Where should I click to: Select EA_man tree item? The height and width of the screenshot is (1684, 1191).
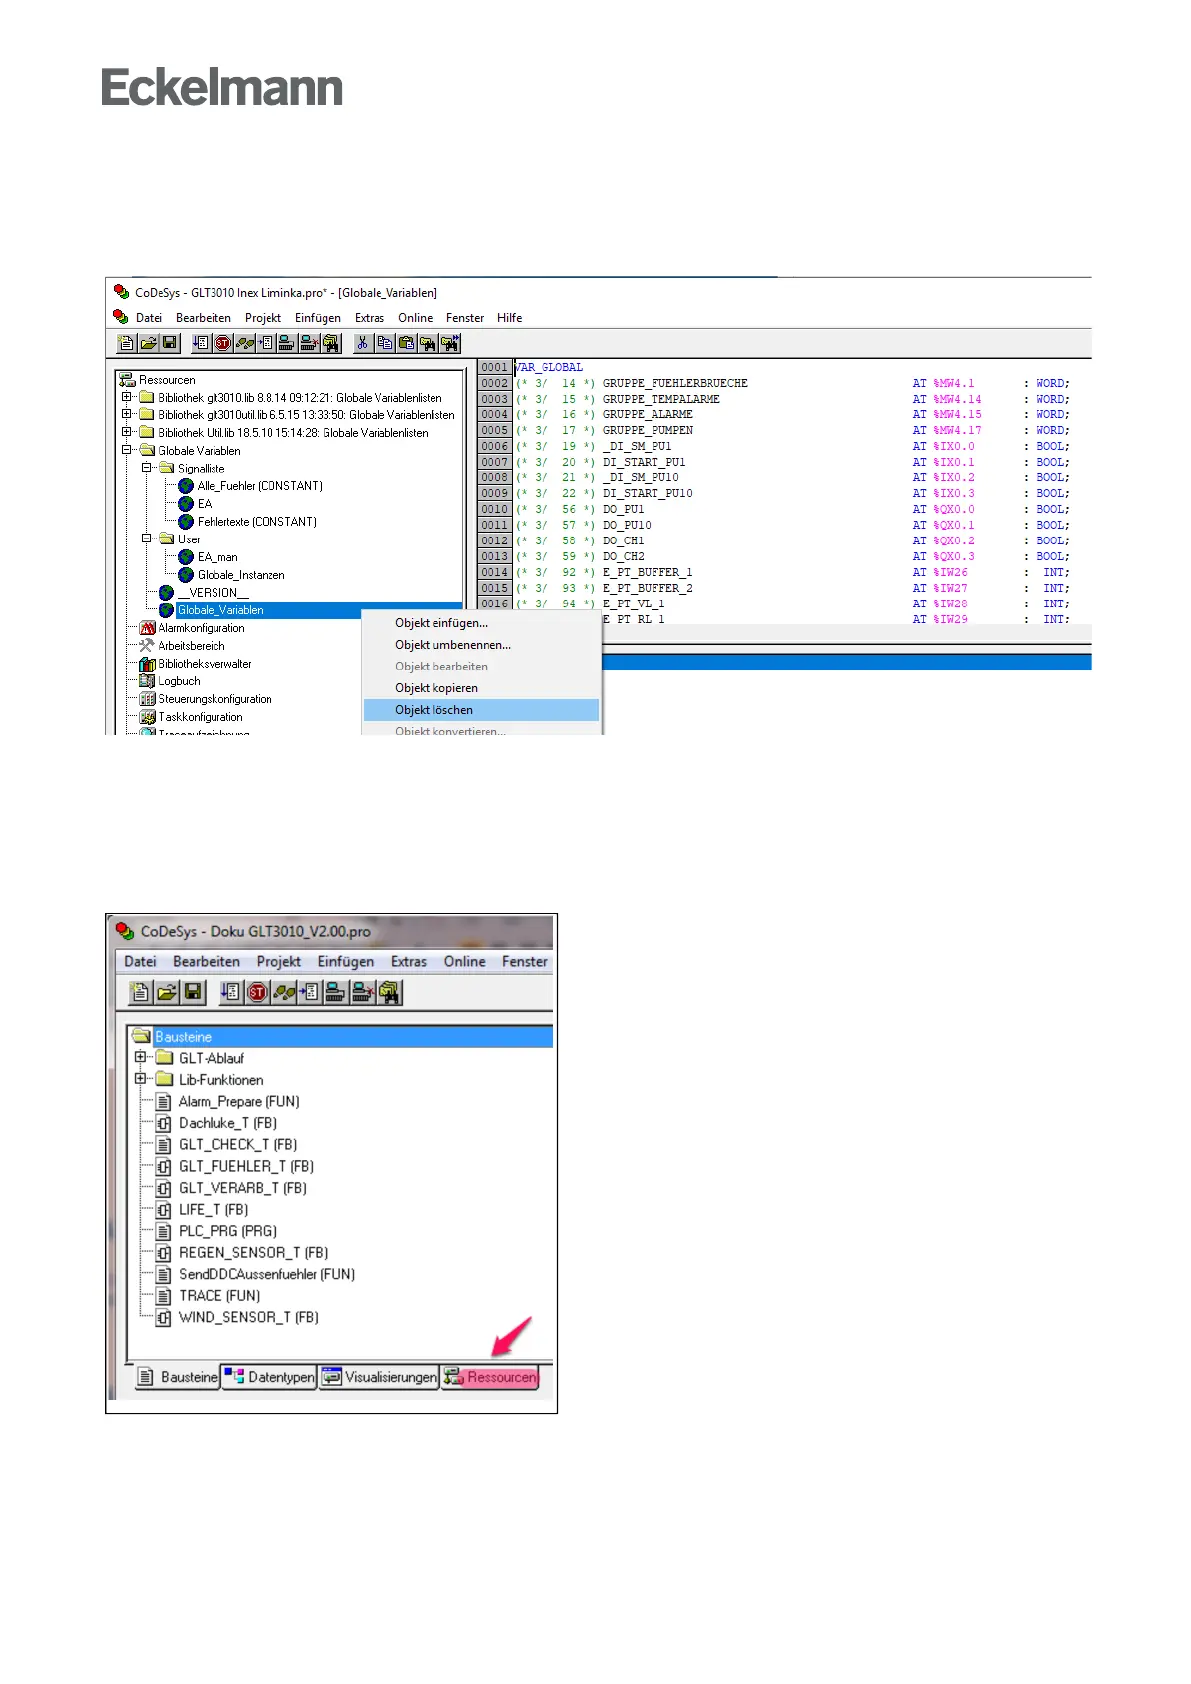click(x=217, y=557)
